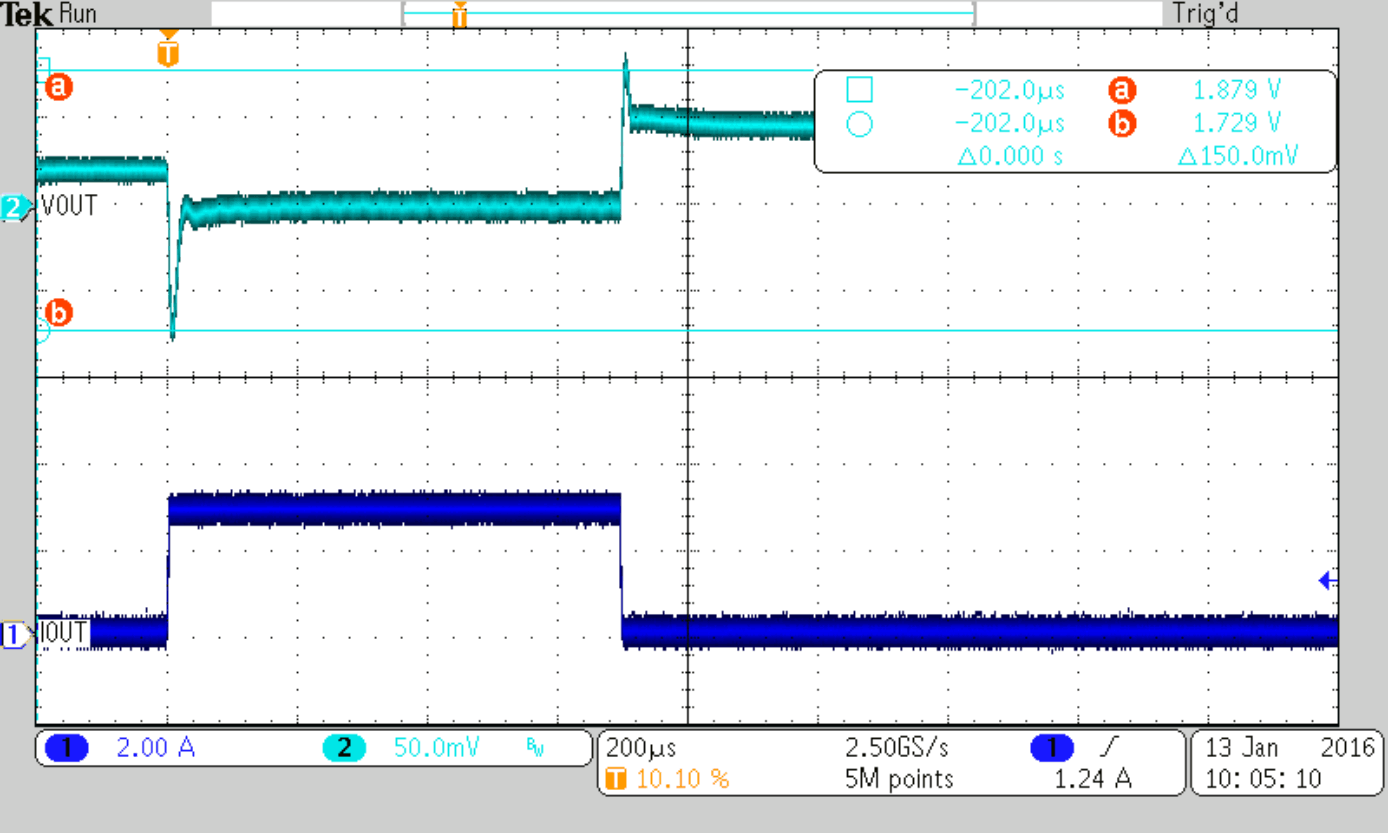Click the 50.0mV vertical scale value
Screen dimensions: 1388x833
tap(439, 748)
